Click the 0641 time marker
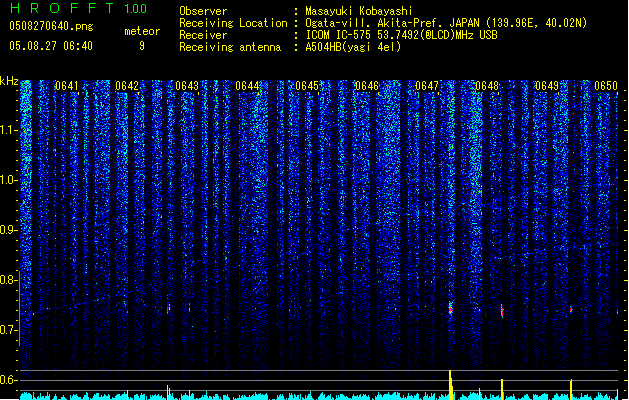629x400 pixels. (67, 86)
